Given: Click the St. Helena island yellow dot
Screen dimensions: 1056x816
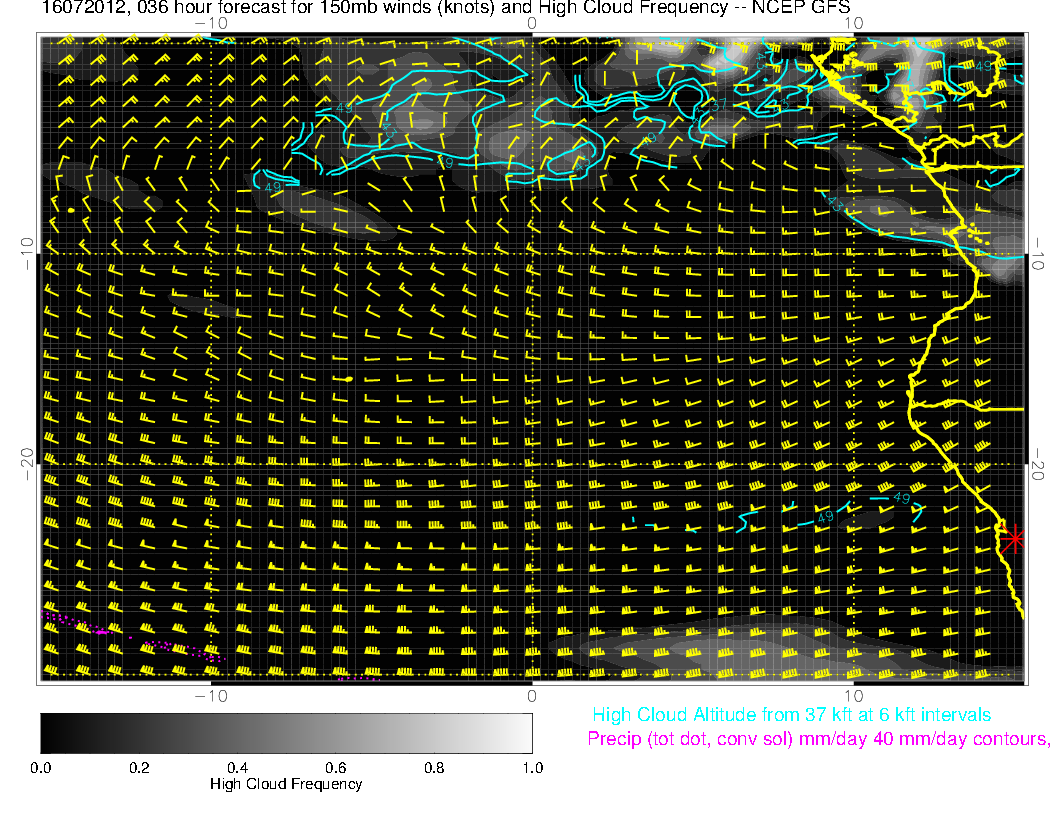Looking at the screenshot, I should click(x=347, y=380).
